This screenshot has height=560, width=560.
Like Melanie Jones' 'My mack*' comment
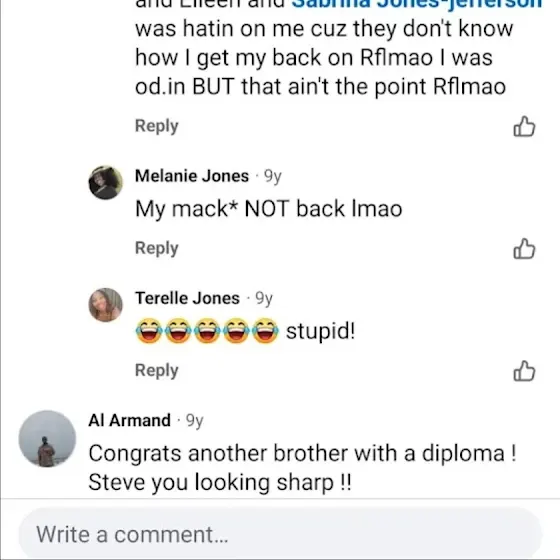point(524,249)
